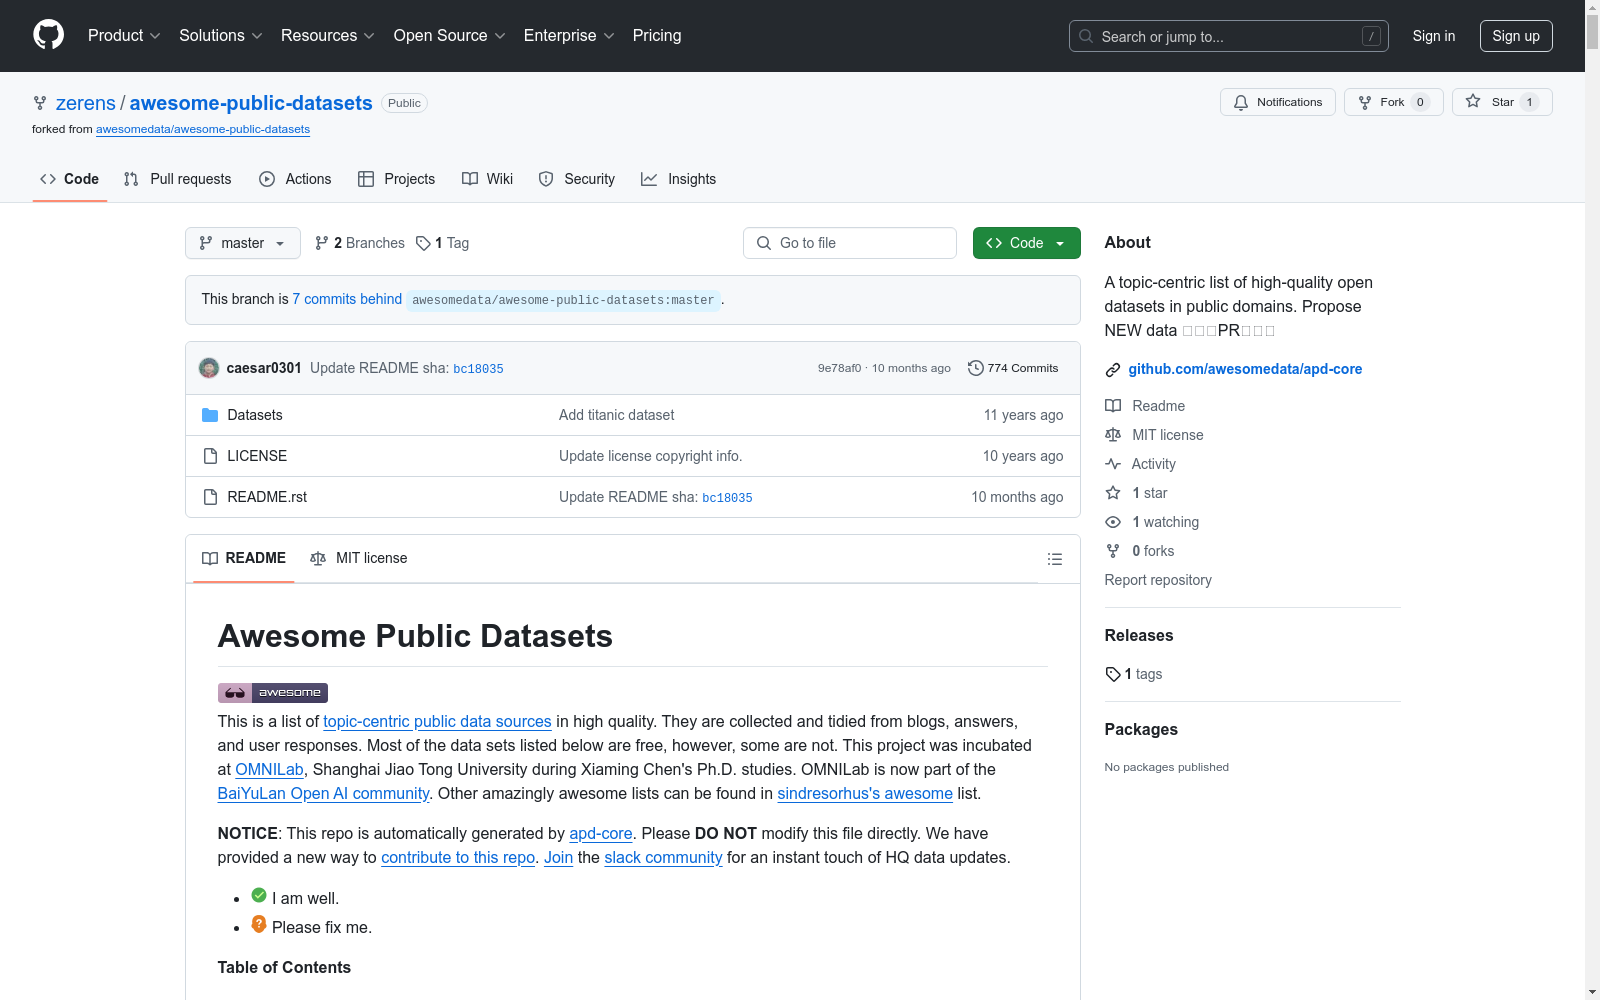Image resolution: width=1600 pixels, height=1000 pixels.
Task: Open the LICENSE file
Action: 257,456
